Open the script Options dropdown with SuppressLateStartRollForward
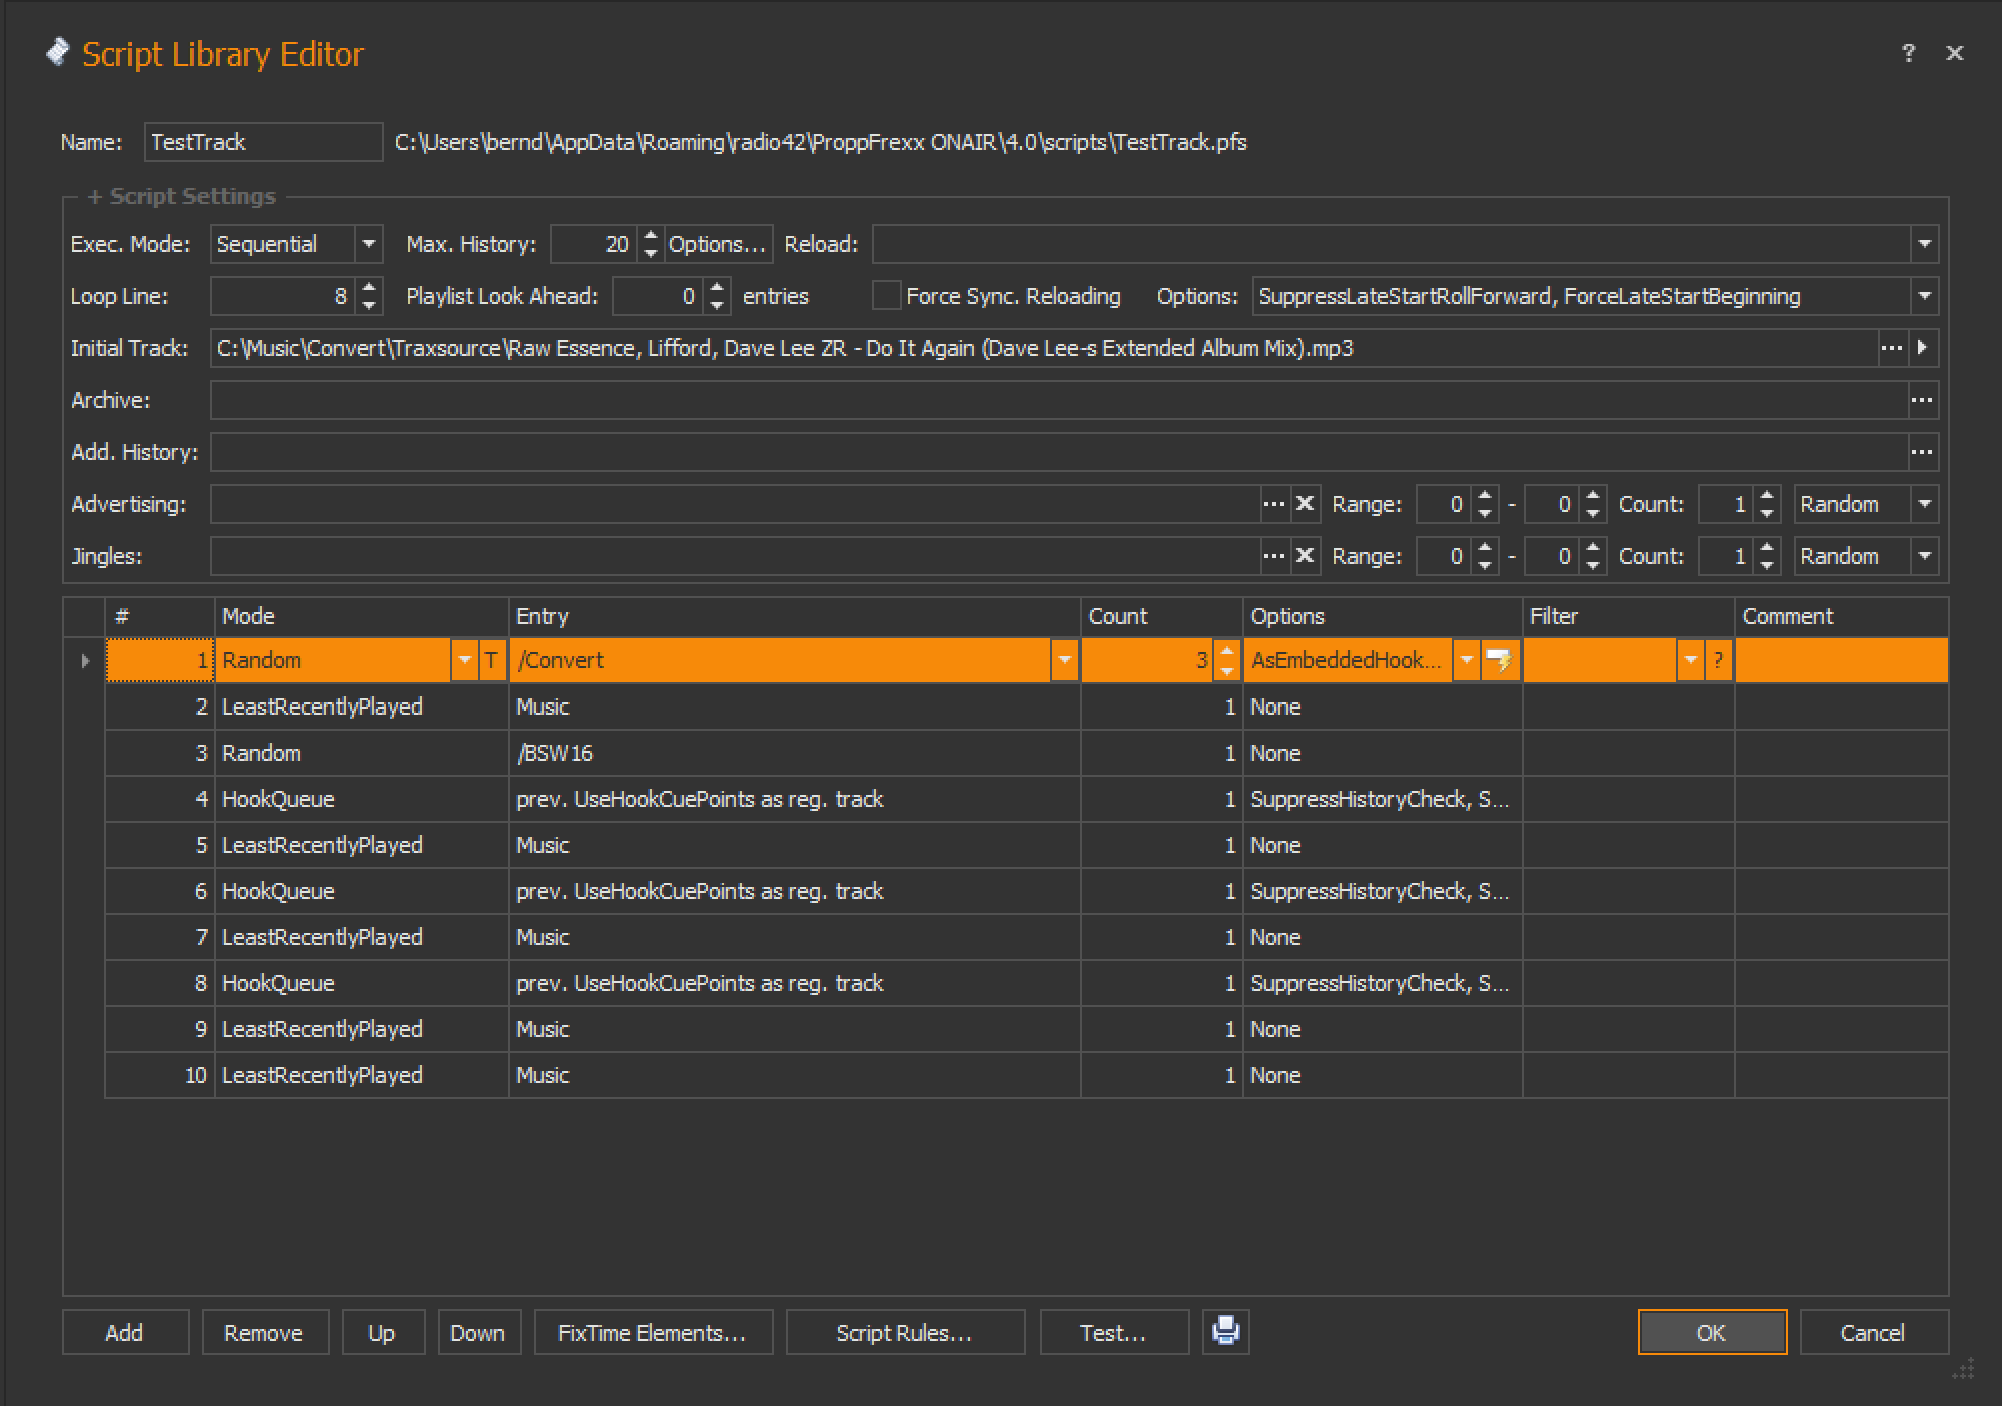 pyautogui.click(x=1924, y=296)
